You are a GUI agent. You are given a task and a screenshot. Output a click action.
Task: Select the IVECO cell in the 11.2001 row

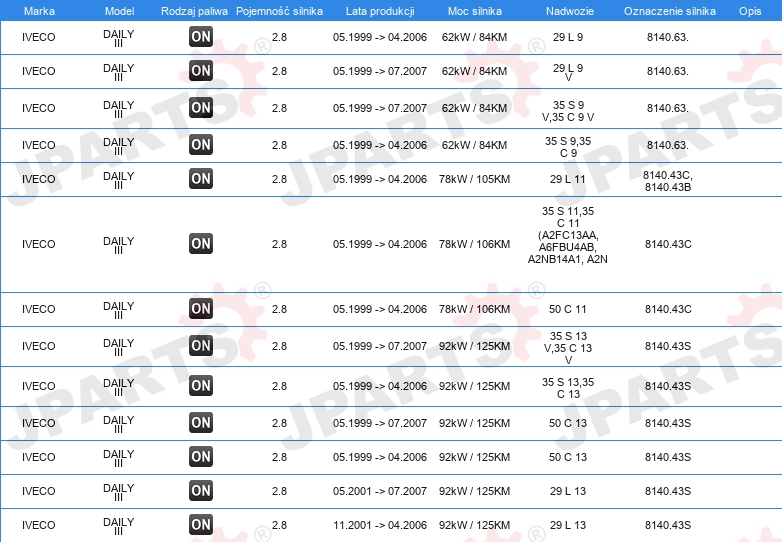(38, 525)
